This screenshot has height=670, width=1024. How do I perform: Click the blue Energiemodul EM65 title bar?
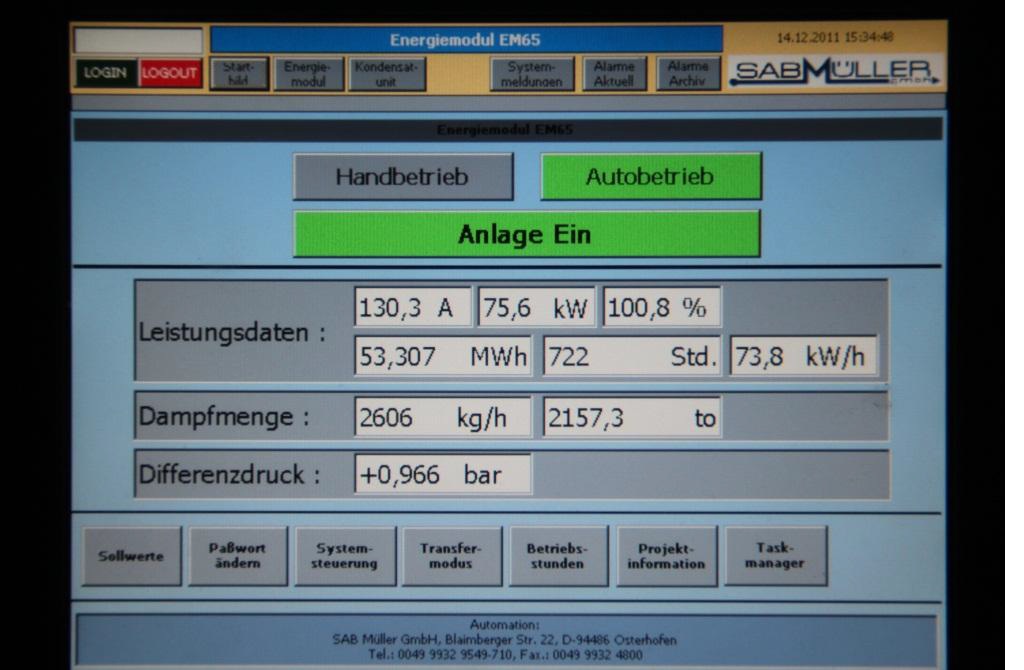[x=466, y=40]
